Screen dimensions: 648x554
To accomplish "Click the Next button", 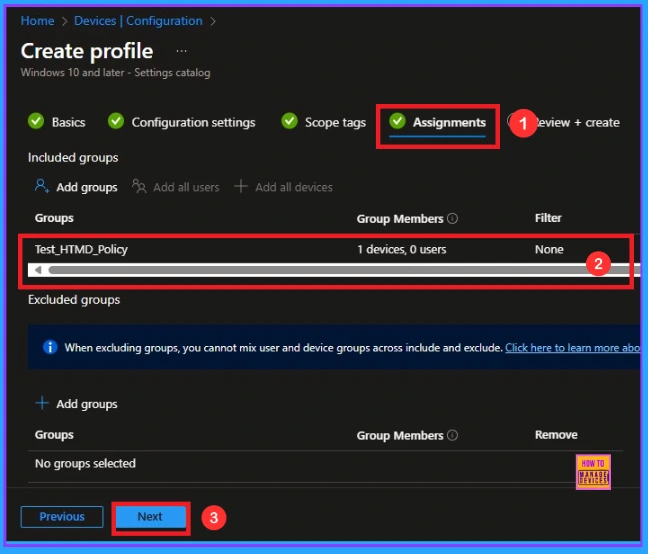I will 150,517.
